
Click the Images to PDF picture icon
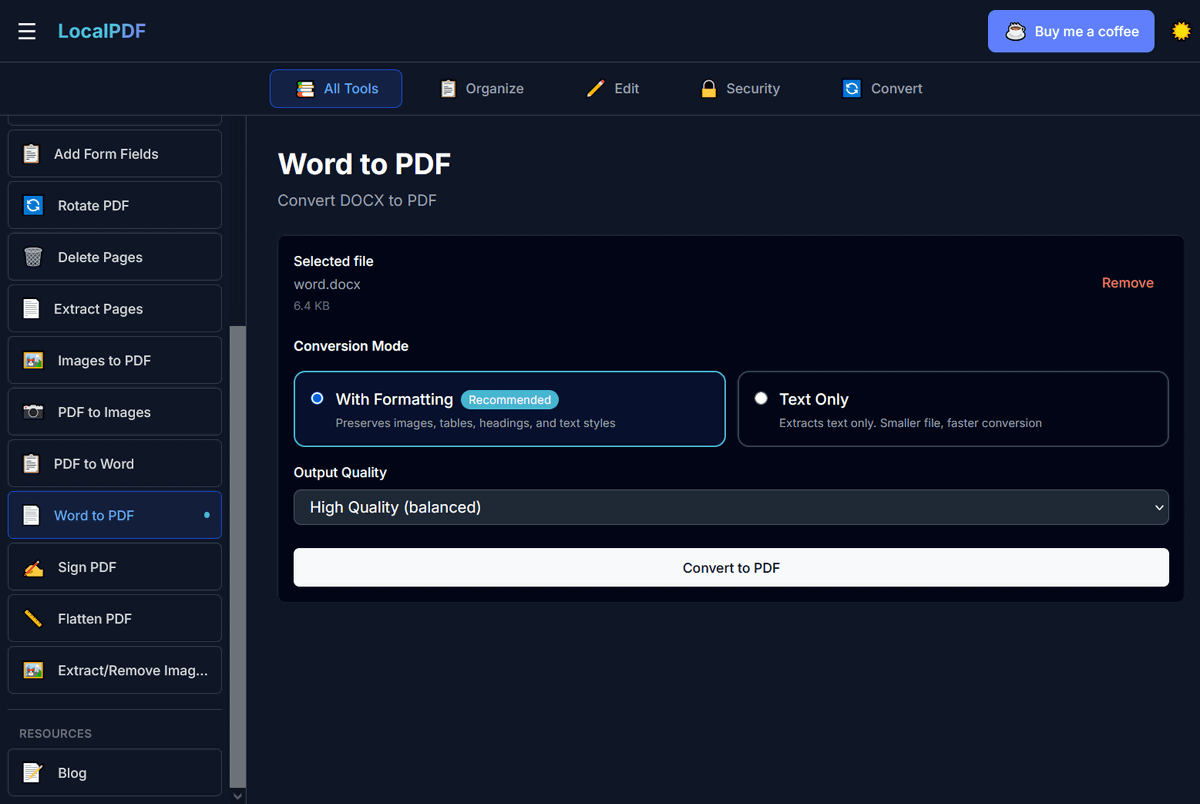tap(33, 360)
